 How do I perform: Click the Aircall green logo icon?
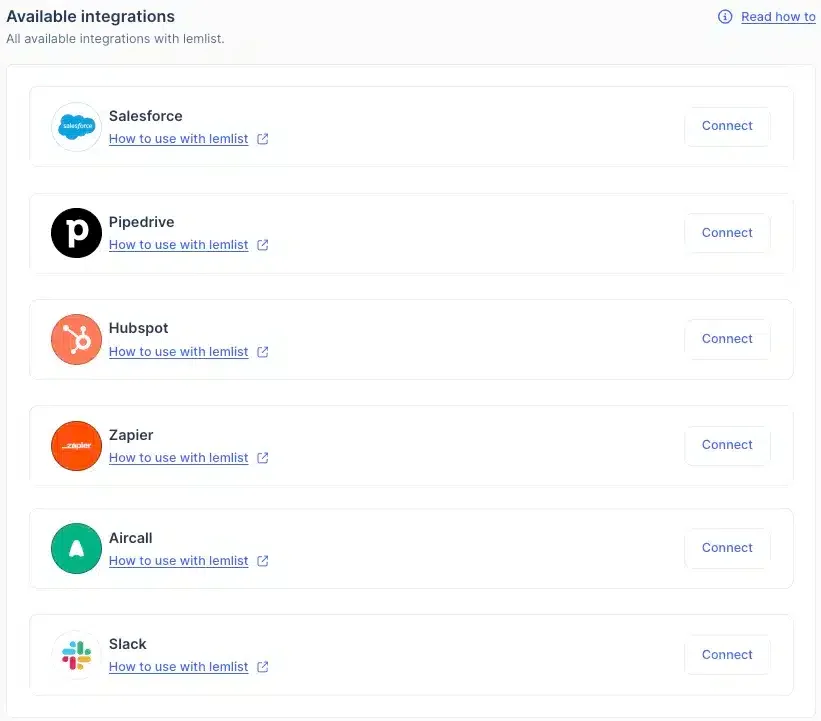pyautogui.click(x=76, y=548)
